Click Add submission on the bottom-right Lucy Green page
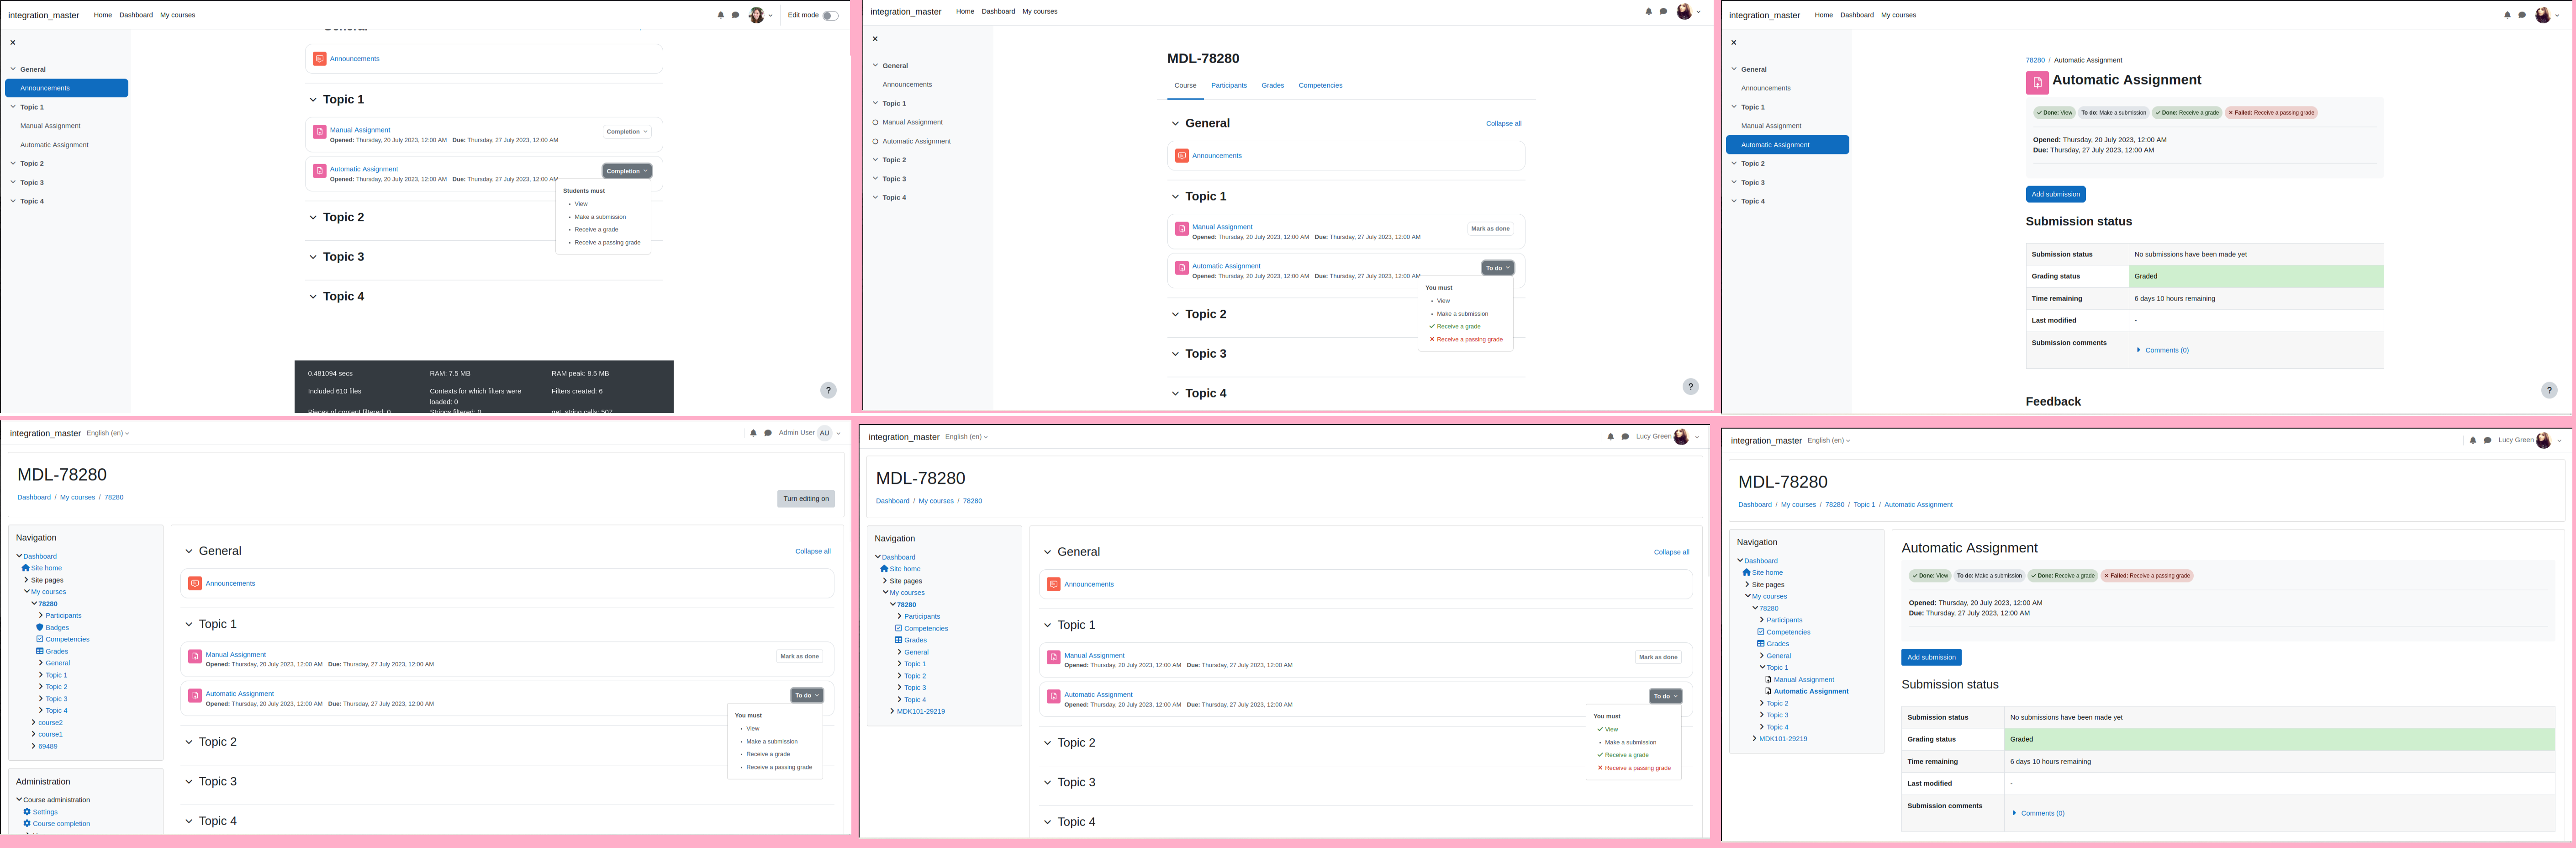 [x=1931, y=657]
